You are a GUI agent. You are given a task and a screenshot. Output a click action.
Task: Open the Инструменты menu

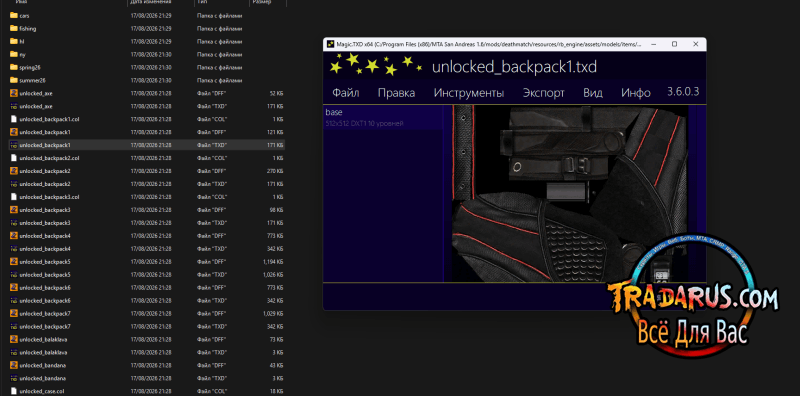click(x=468, y=93)
